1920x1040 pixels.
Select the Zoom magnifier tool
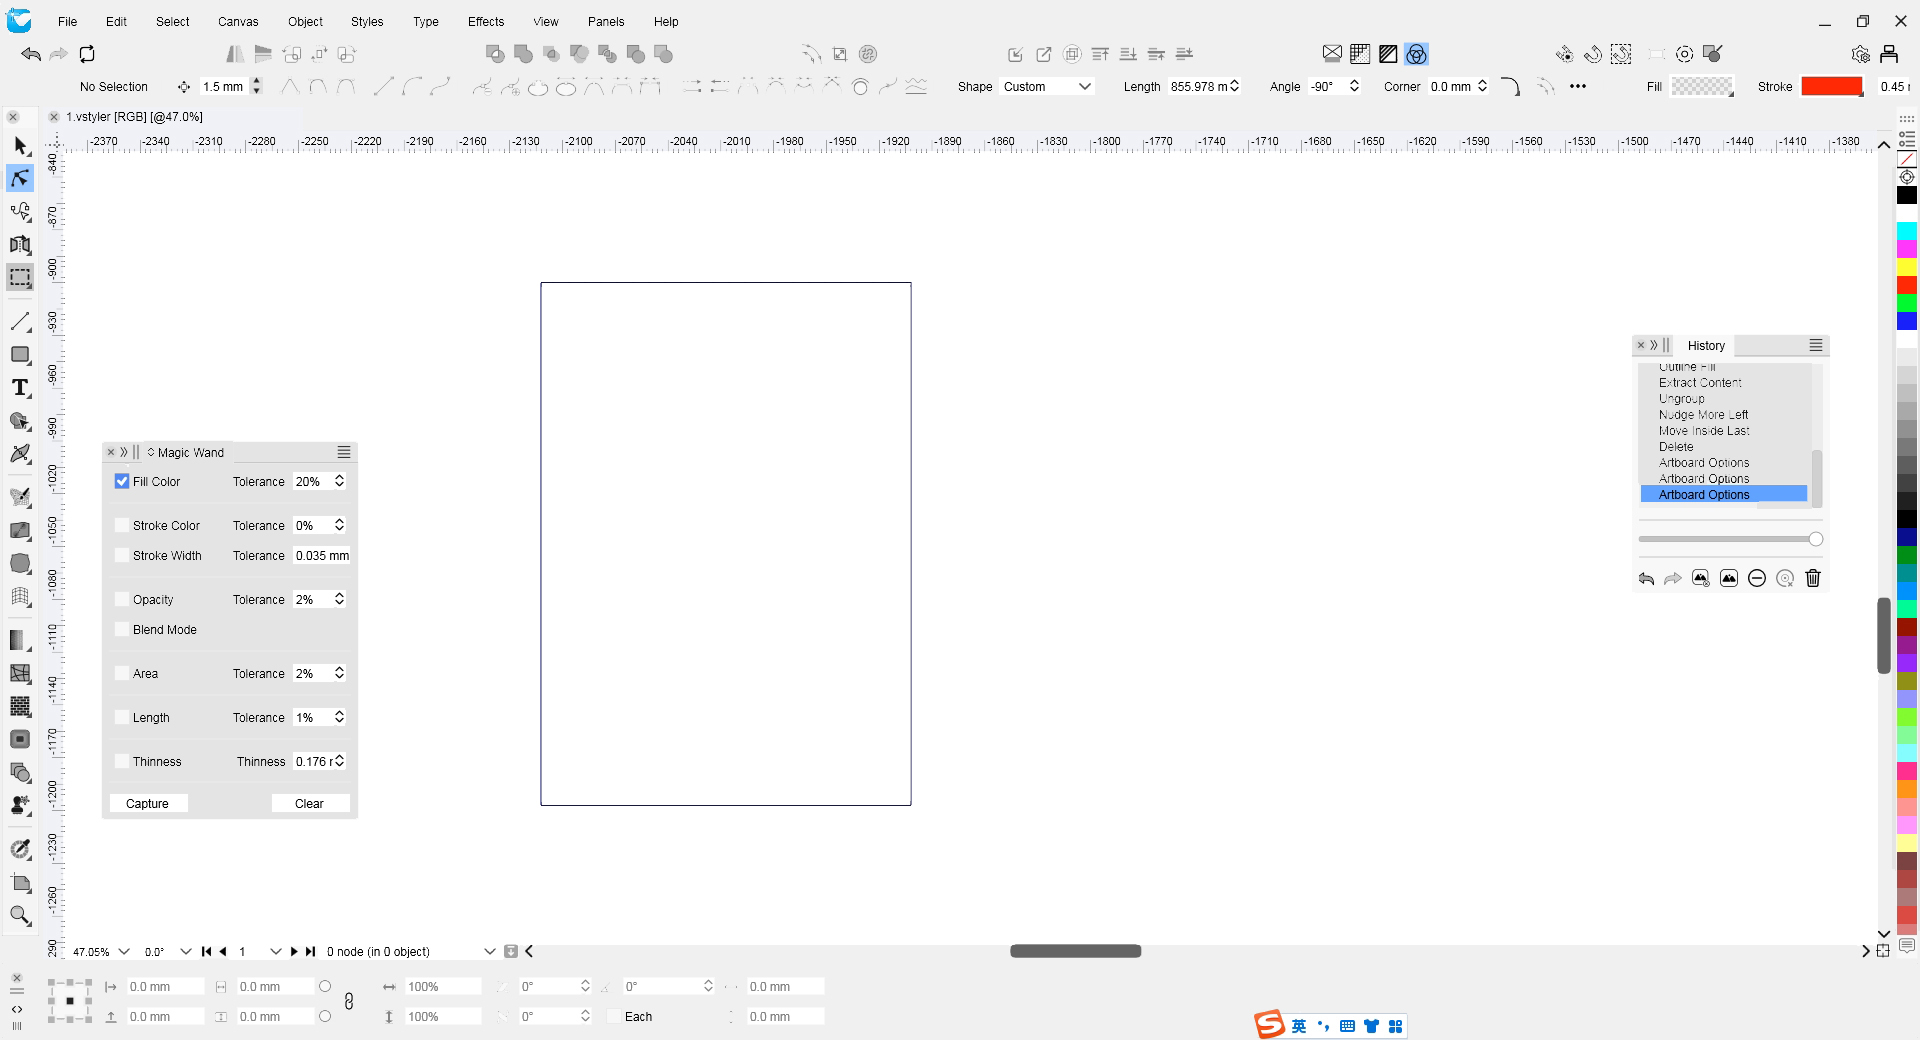click(x=20, y=915)
